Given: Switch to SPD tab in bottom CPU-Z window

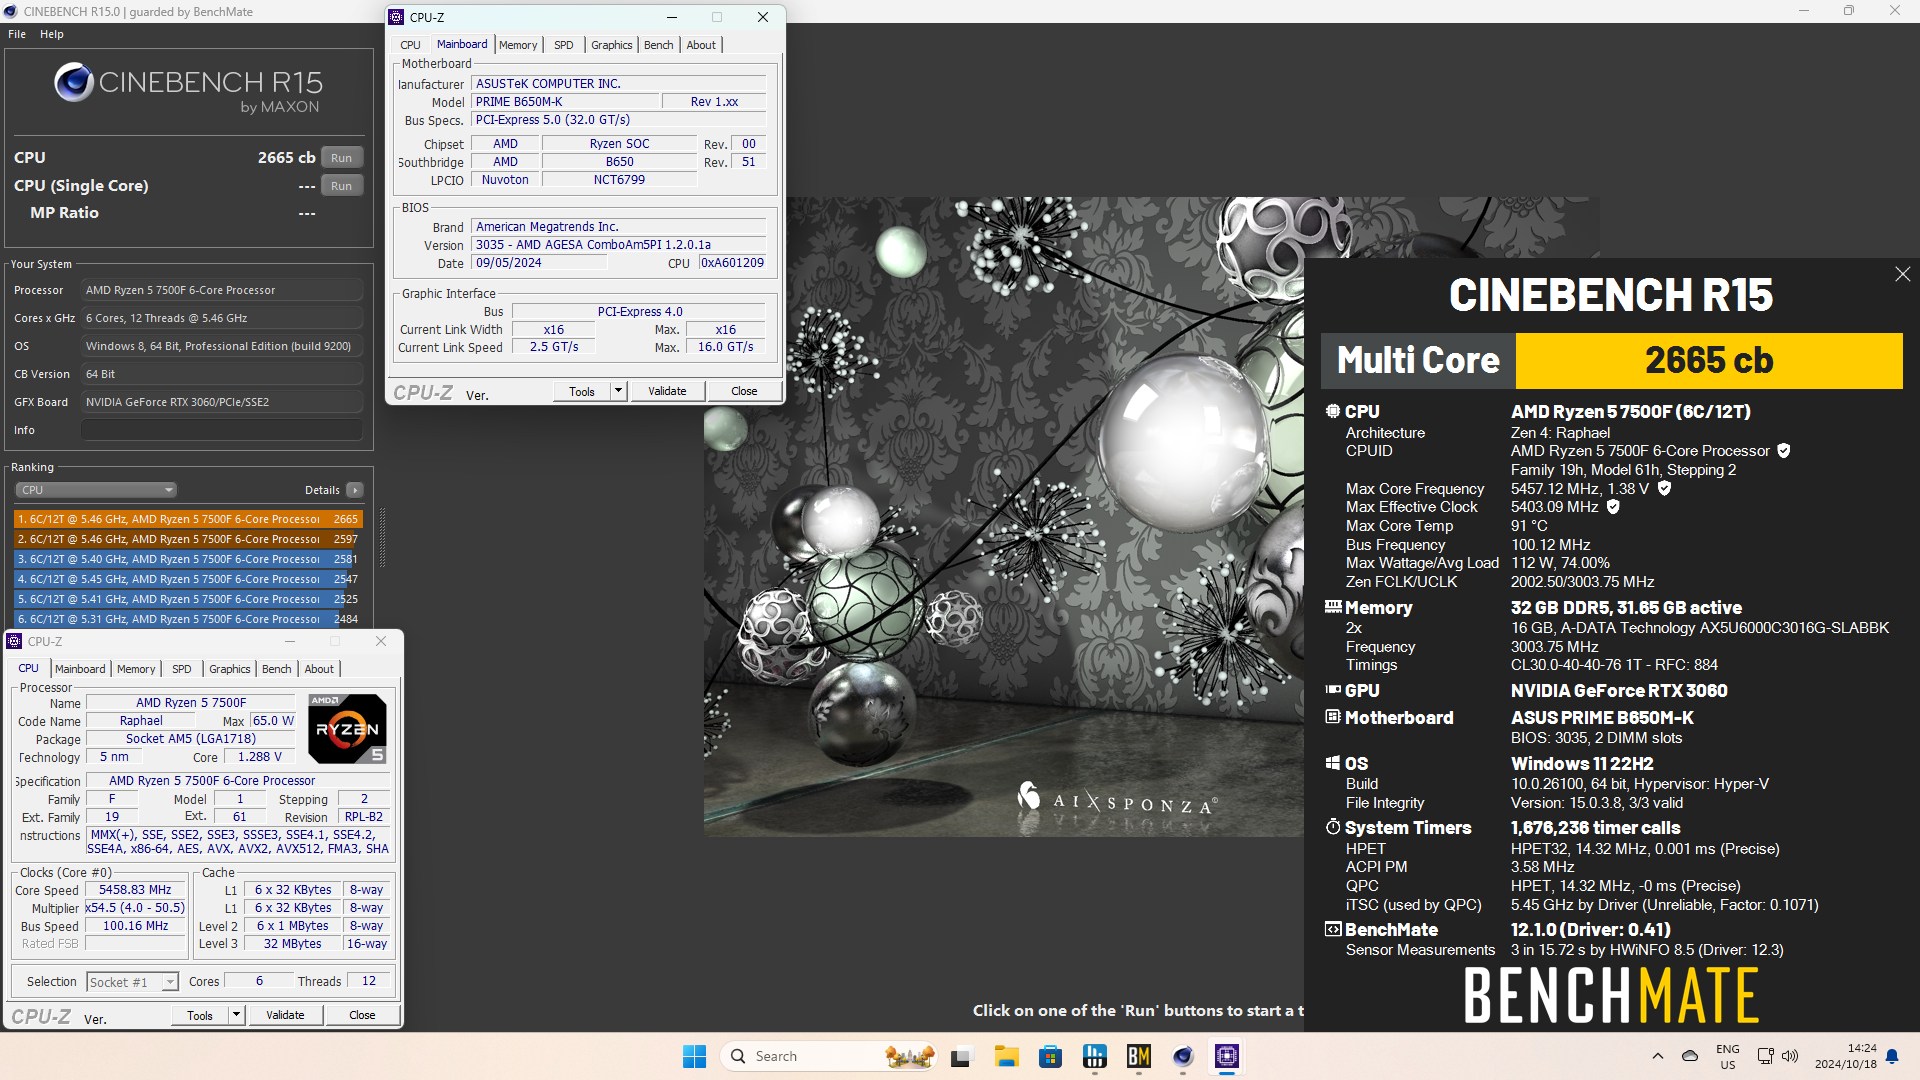Looking at the screenshot, I should tap(182, 669).
